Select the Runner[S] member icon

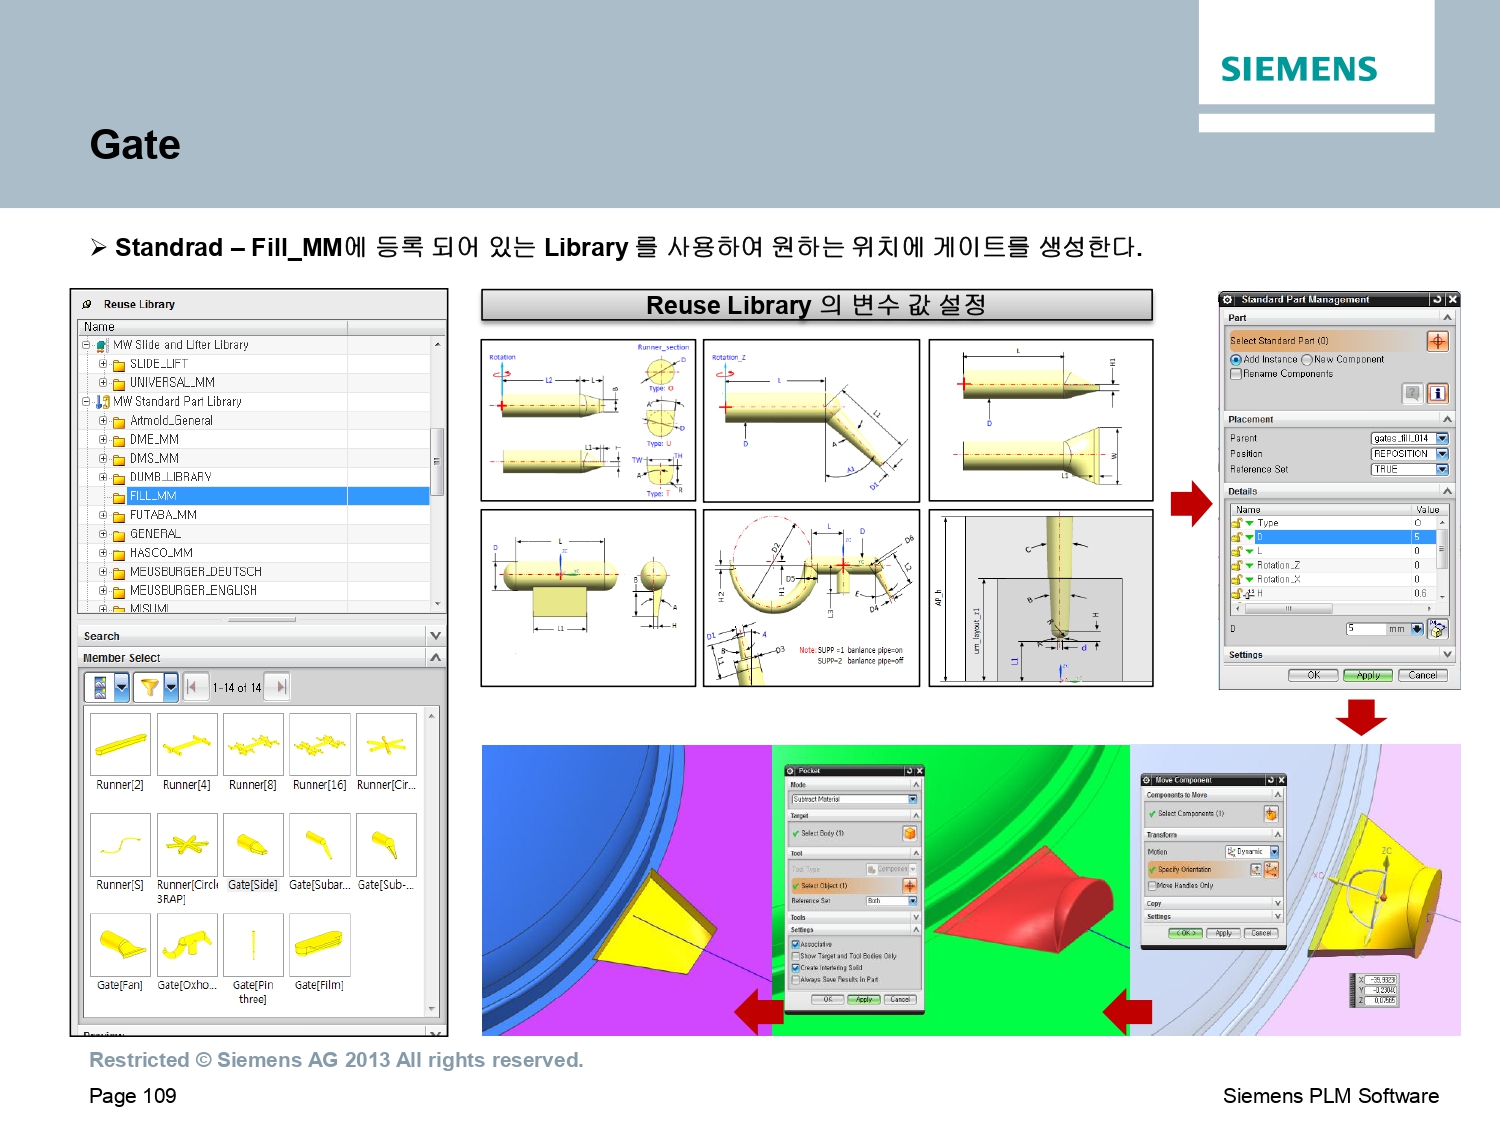tap(120, 844)
